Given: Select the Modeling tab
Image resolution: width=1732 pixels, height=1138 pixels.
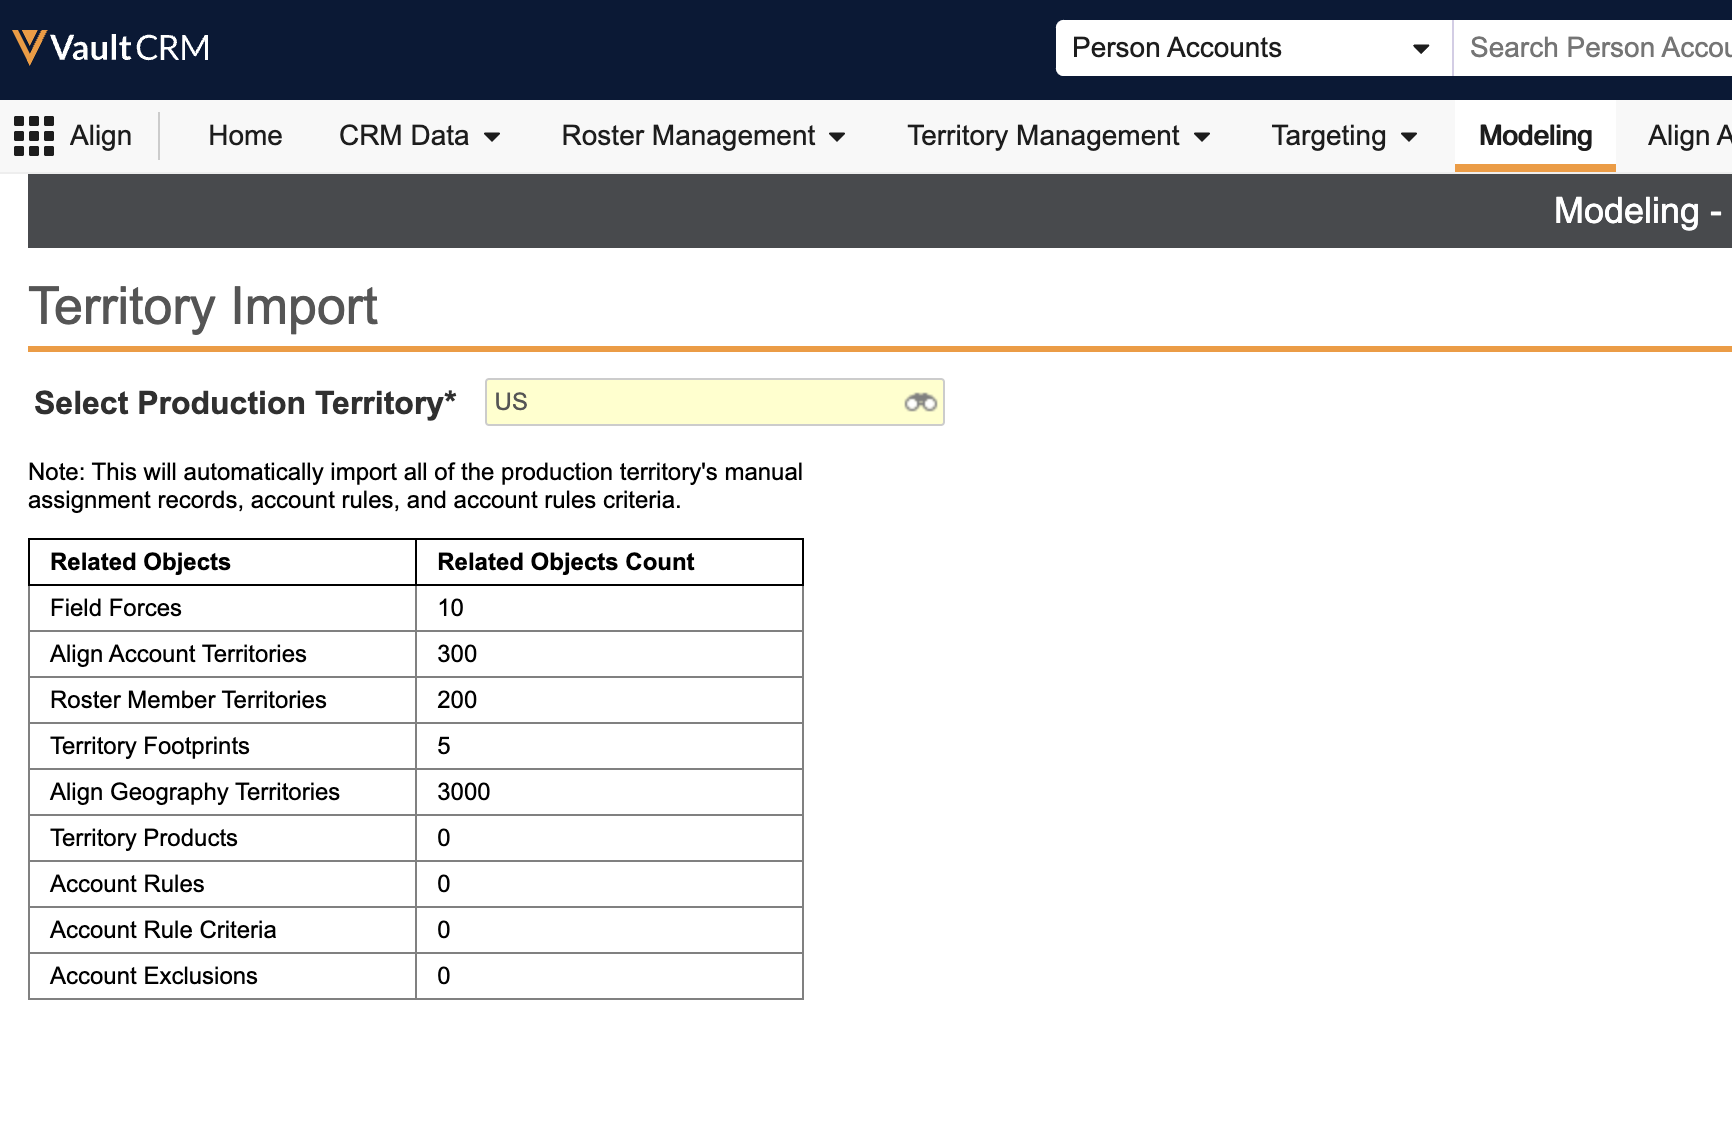Looking at the screenshot, I should pyautogui.click(x=1534, y=136).
